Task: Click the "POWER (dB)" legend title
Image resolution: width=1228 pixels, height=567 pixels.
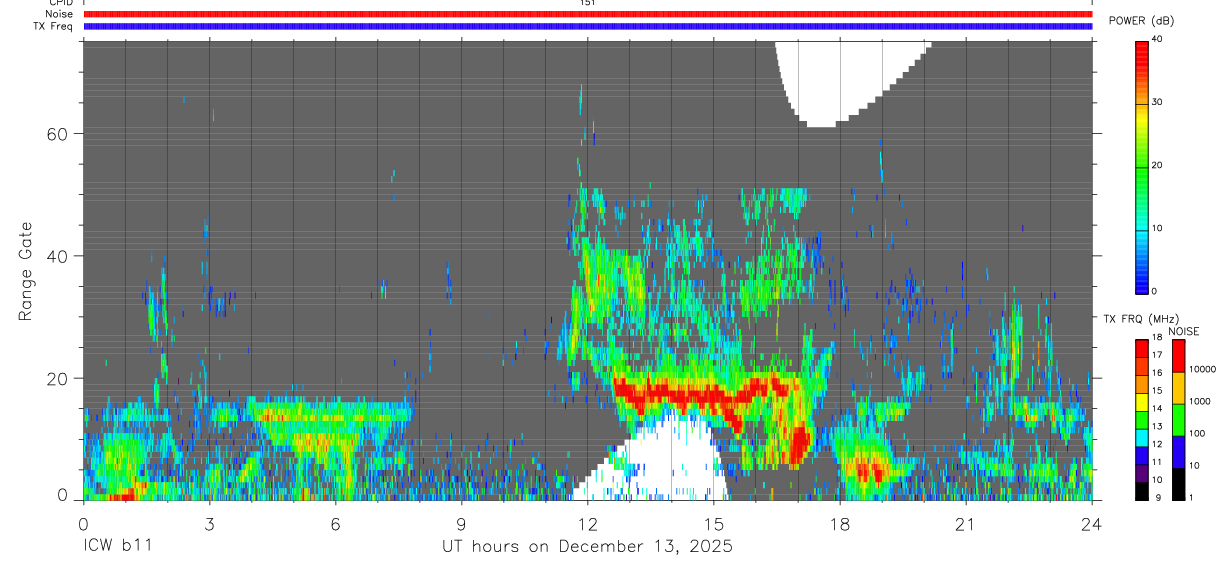Action: [x=1141, y=21]
